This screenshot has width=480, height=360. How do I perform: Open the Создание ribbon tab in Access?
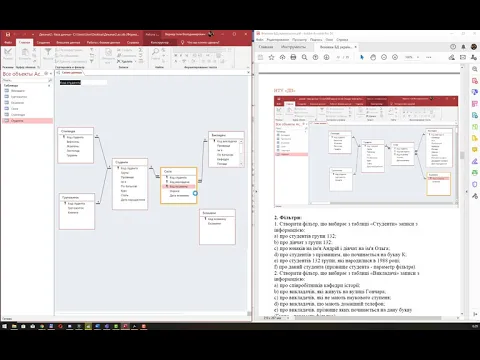(x=43, y=42)
